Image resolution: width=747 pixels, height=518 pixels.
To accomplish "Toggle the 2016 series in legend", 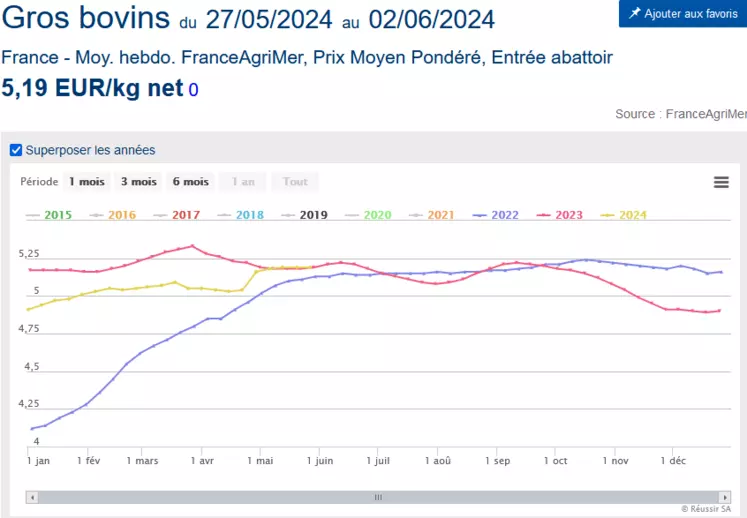I will [x=113, y=215].
